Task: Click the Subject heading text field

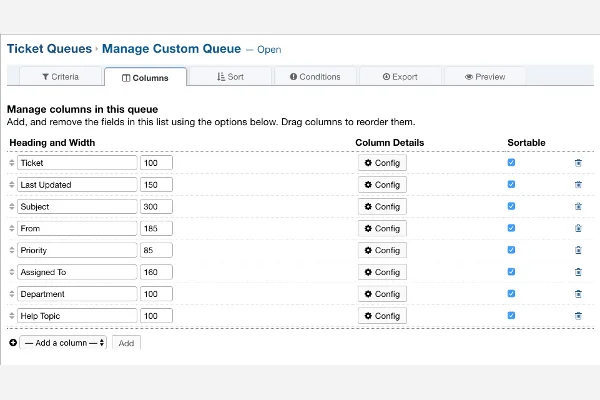Action: tap(77, 206)
